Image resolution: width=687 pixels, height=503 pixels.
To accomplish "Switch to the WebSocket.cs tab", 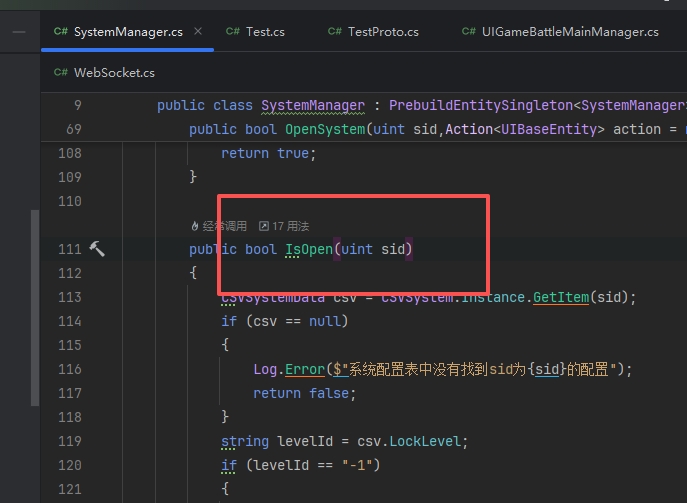I will (103, 73).
